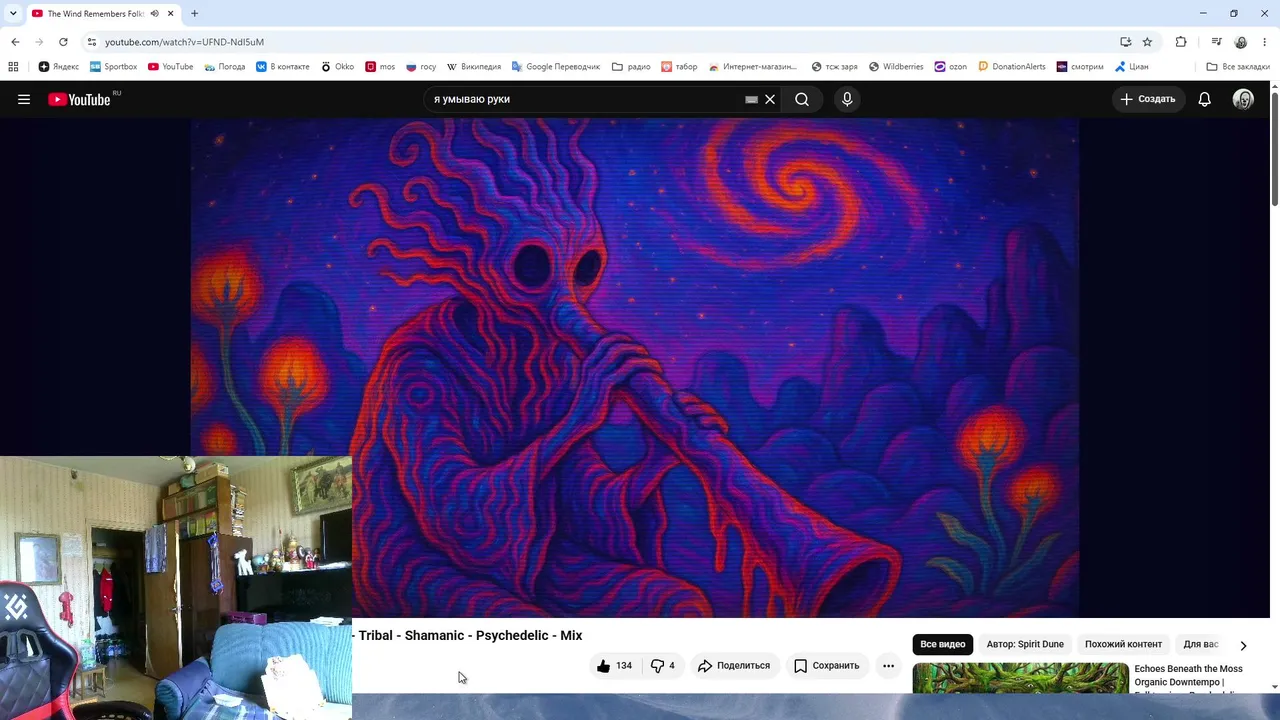This screenshot has height=720, width=1280.
Task: Open a new browser tab
Action: coord(194,14)
